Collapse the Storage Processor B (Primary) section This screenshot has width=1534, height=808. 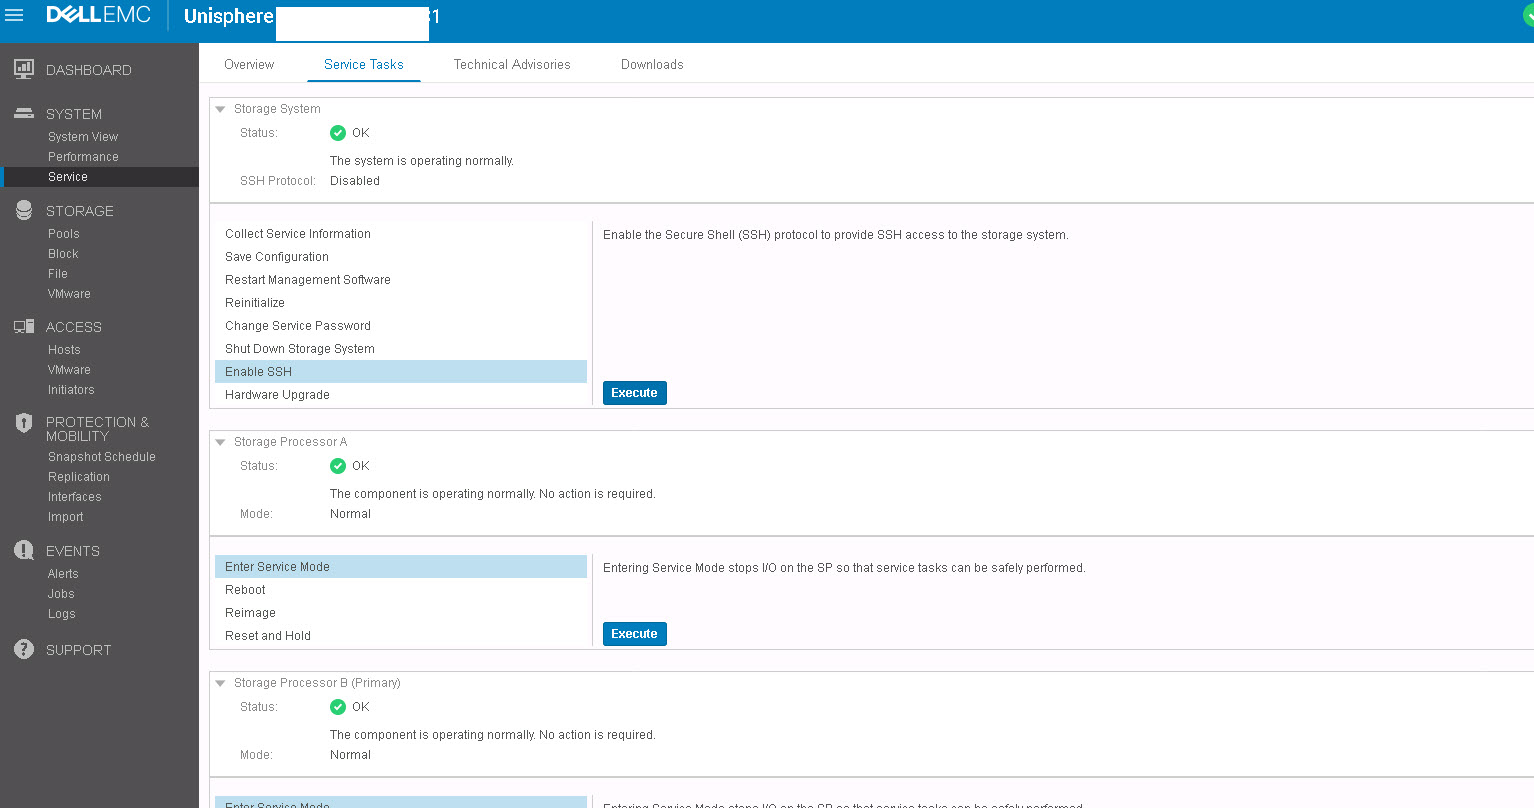[221, 683]
